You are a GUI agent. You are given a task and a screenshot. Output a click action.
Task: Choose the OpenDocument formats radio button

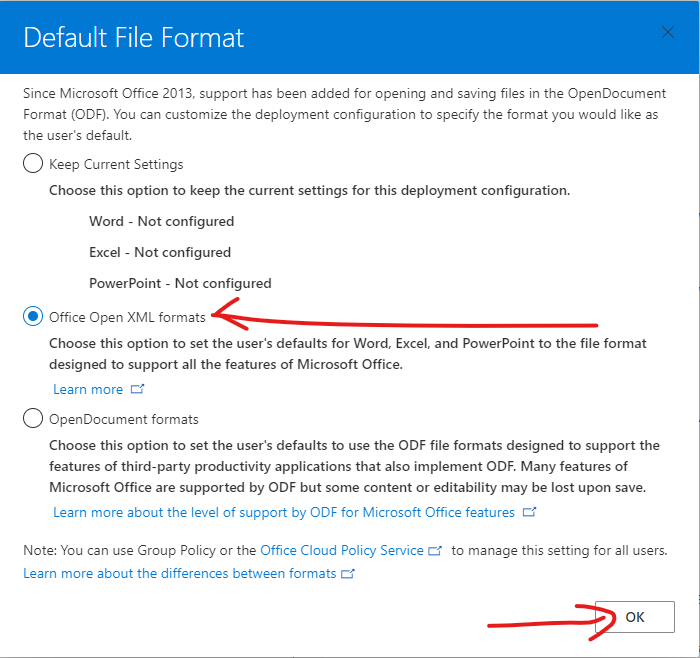coord(33,418)
